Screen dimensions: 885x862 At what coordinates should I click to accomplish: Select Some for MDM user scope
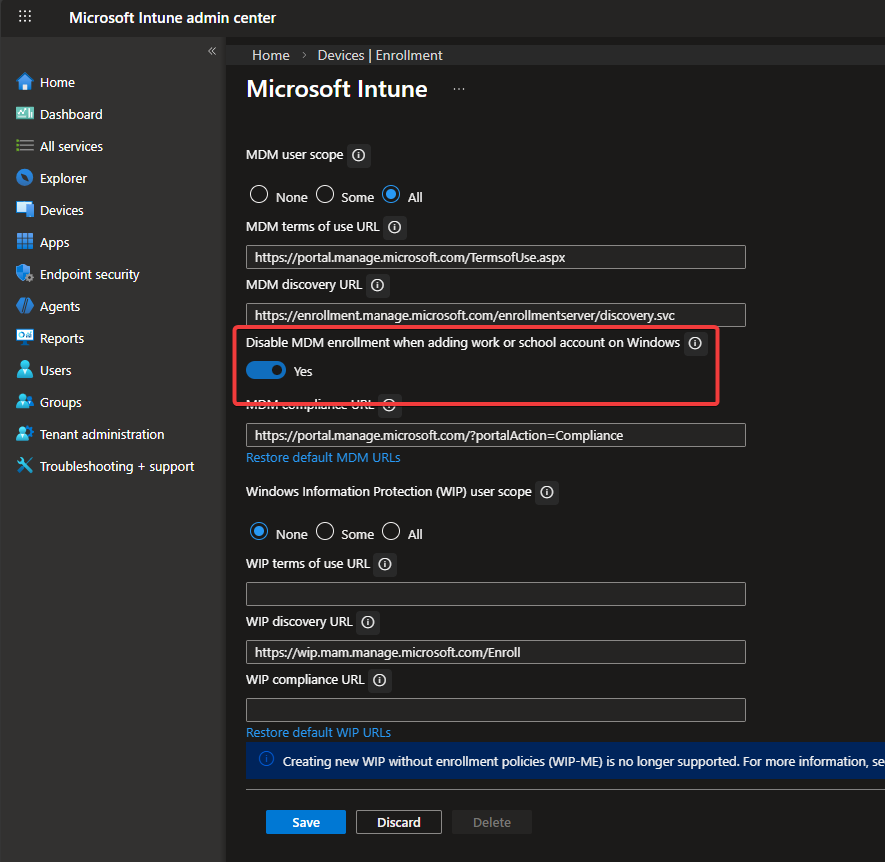[325, 195]
